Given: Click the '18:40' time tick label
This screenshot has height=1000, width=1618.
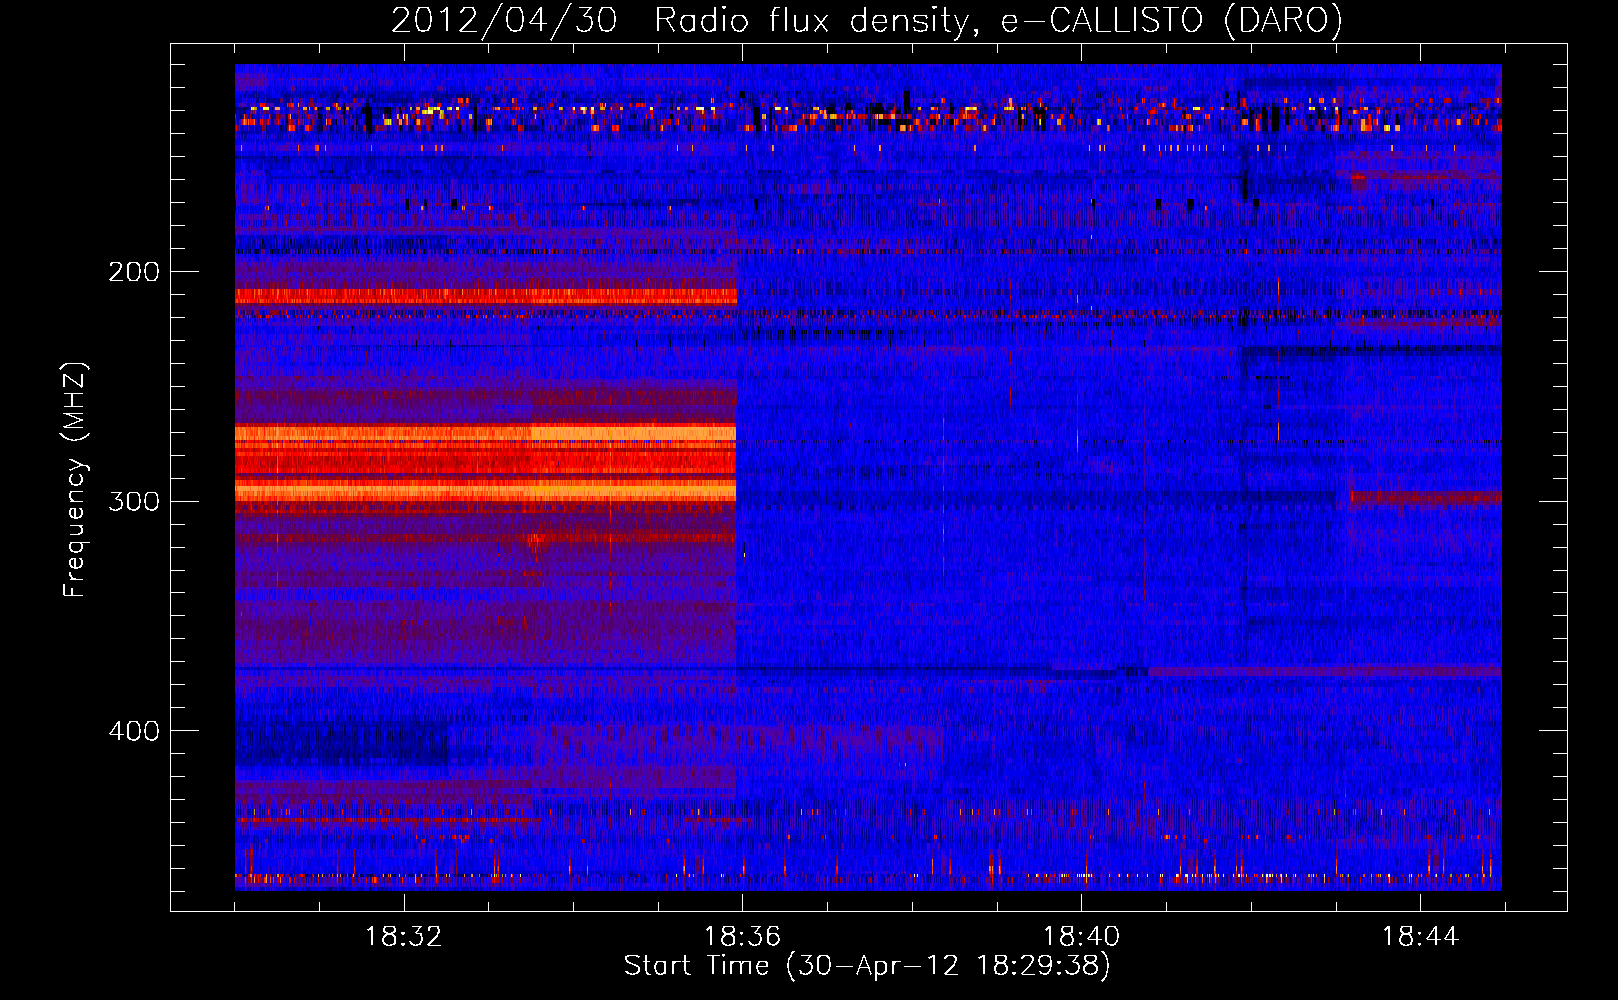Looking at the screenshot, I should point(1081,937).
